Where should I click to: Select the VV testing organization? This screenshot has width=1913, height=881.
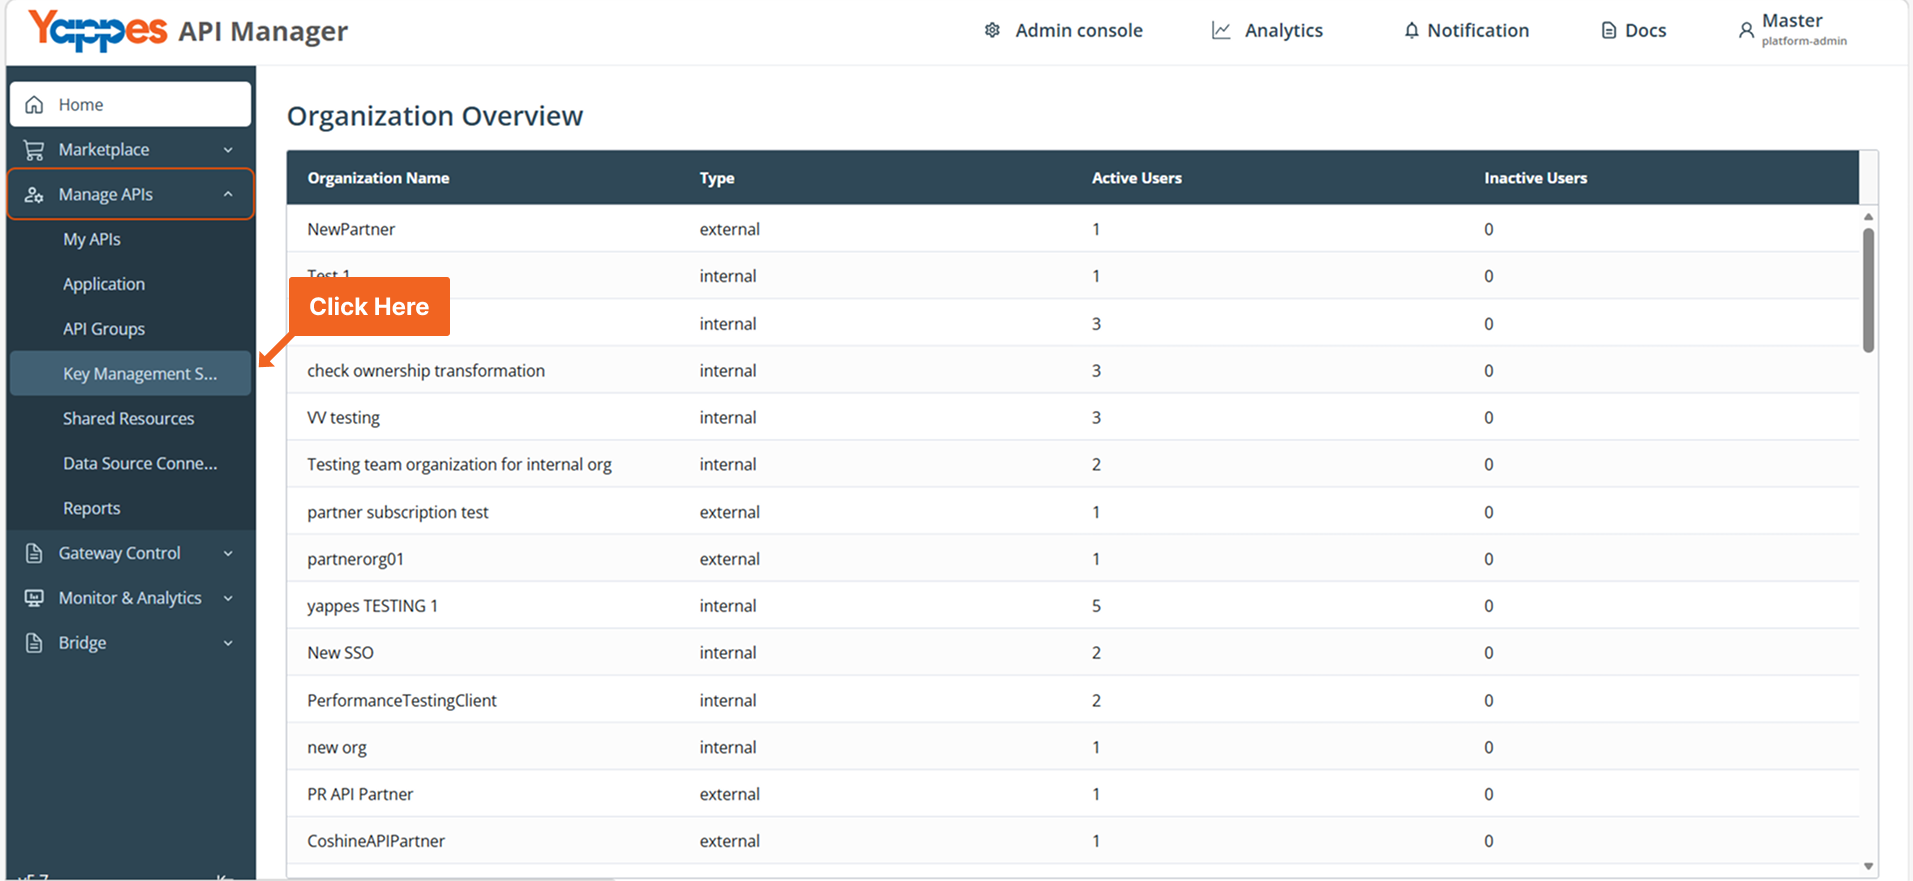tap(1072, 417)
